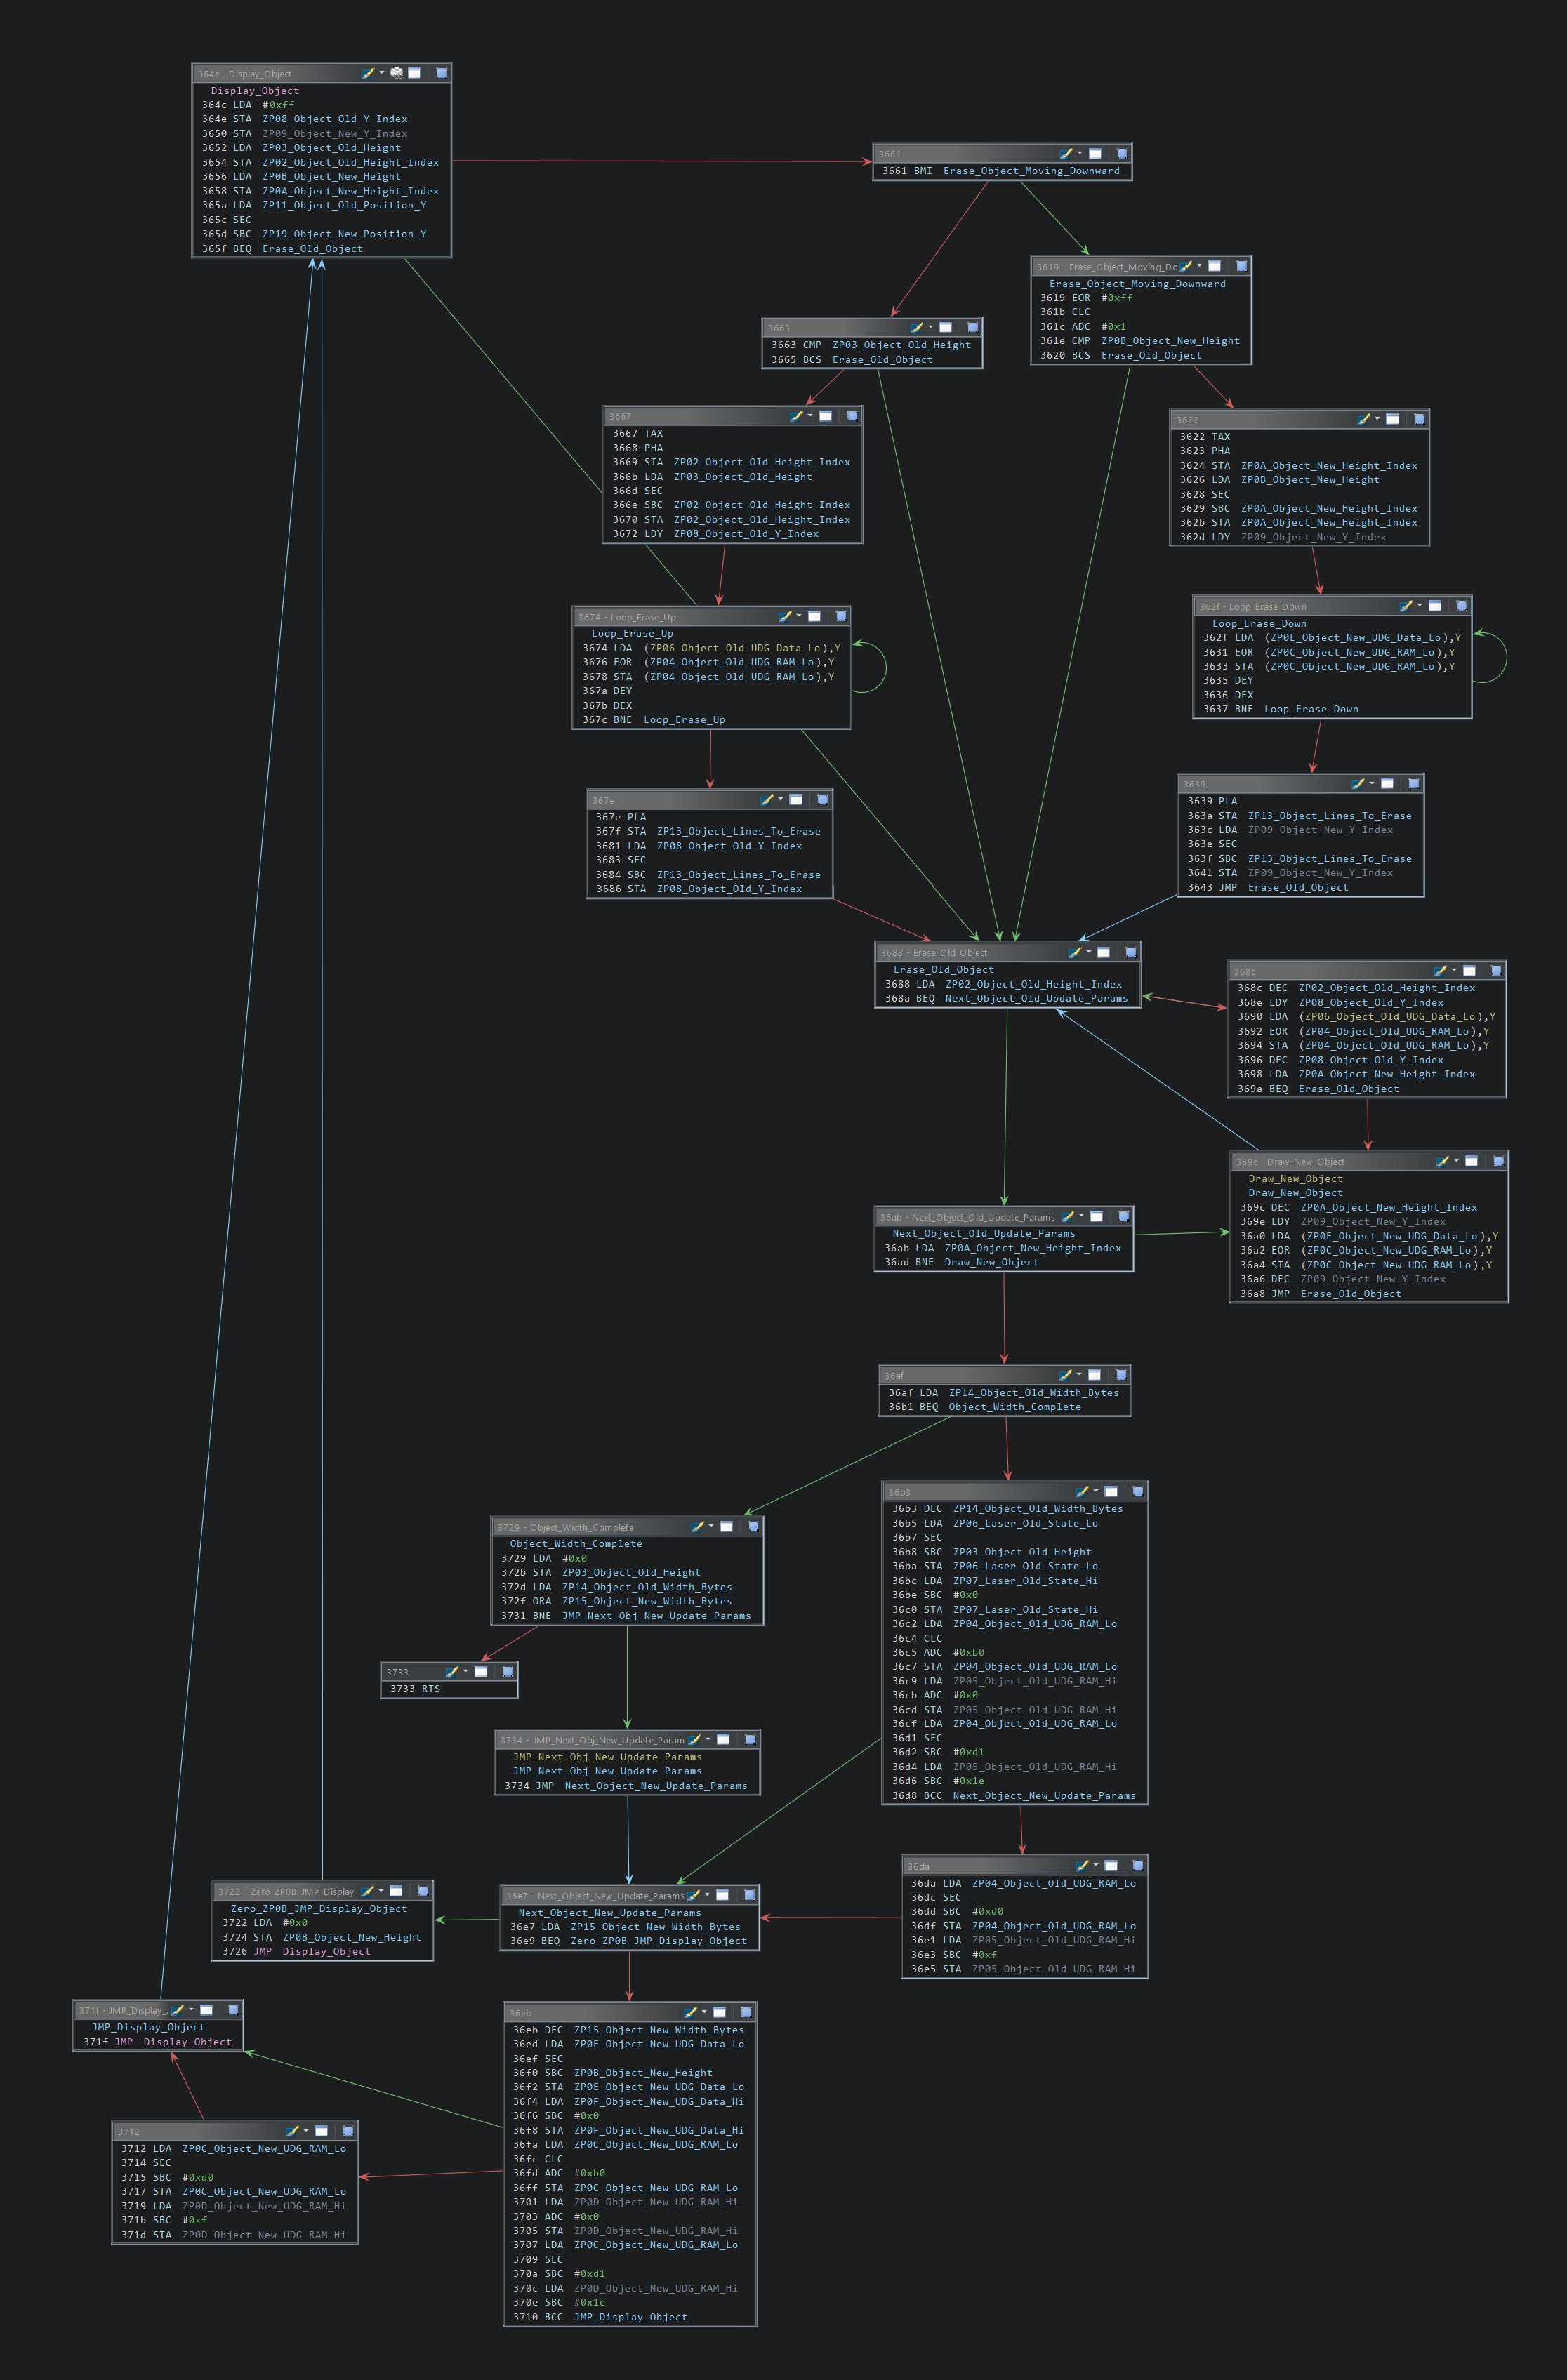Open the color dropdown arrow on block 368c
1567x2380 pixels.
1454,969
